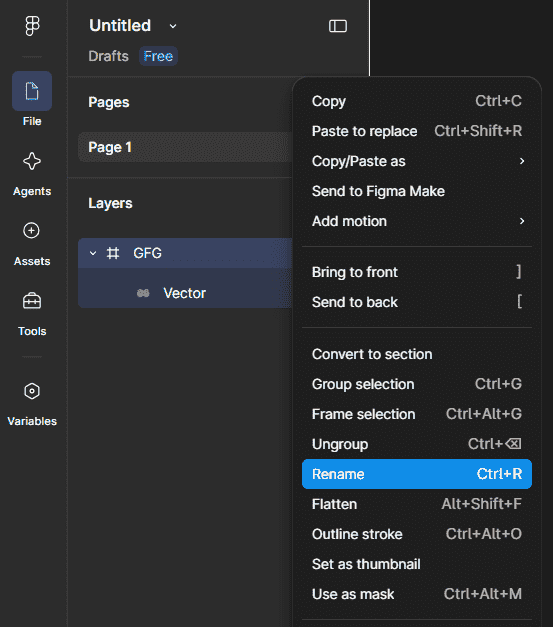Click the highlighted Rename option
This screenshot has width=553, height=627.
417,474
